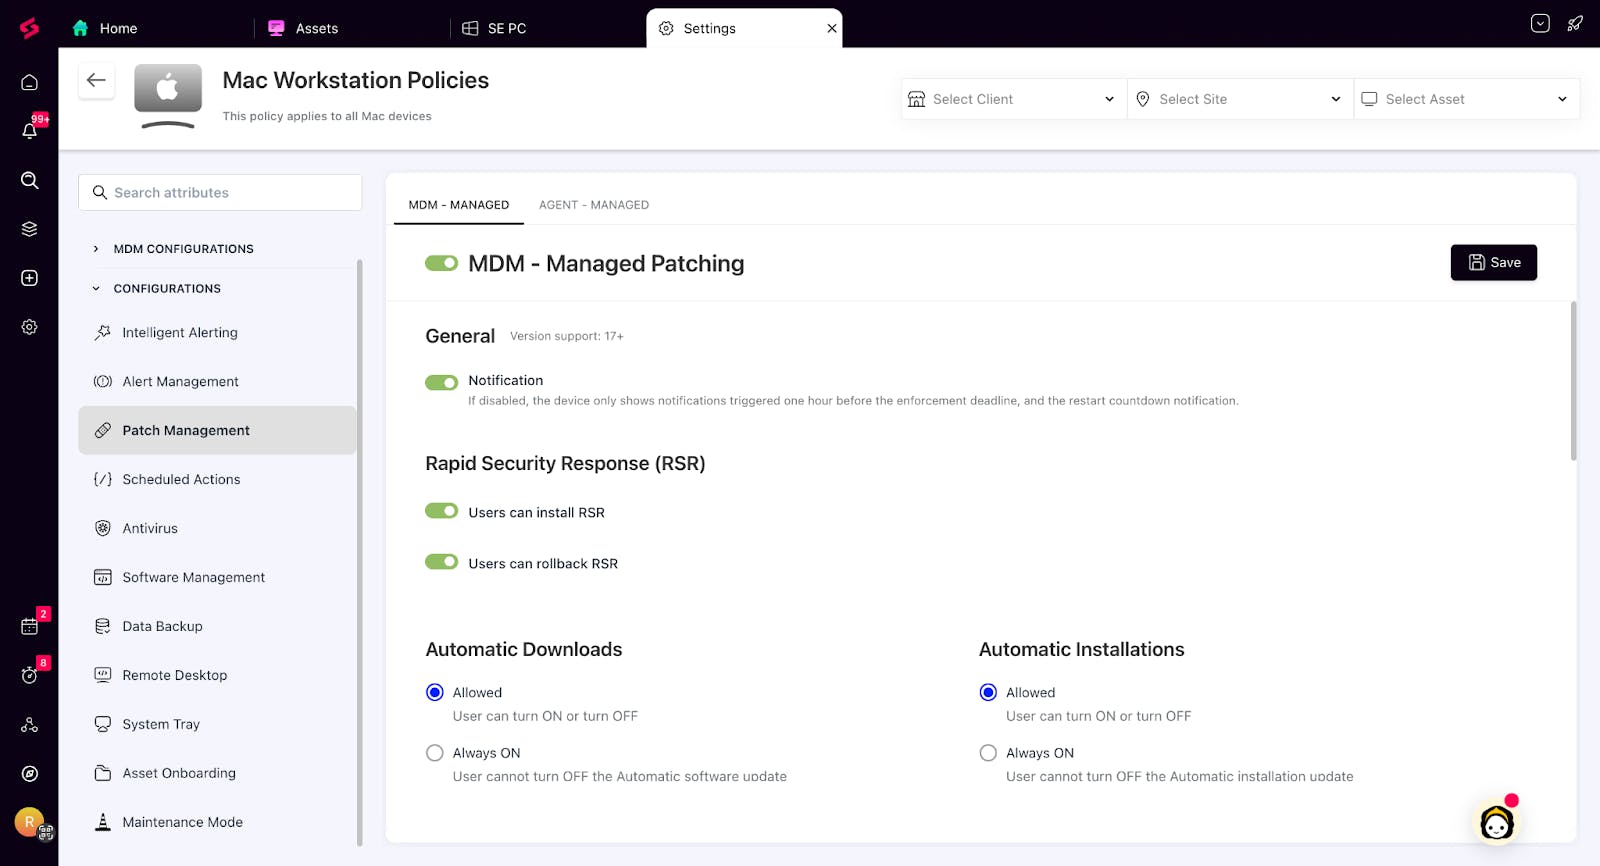Click the main panel vertical scrollbar

1573,380
